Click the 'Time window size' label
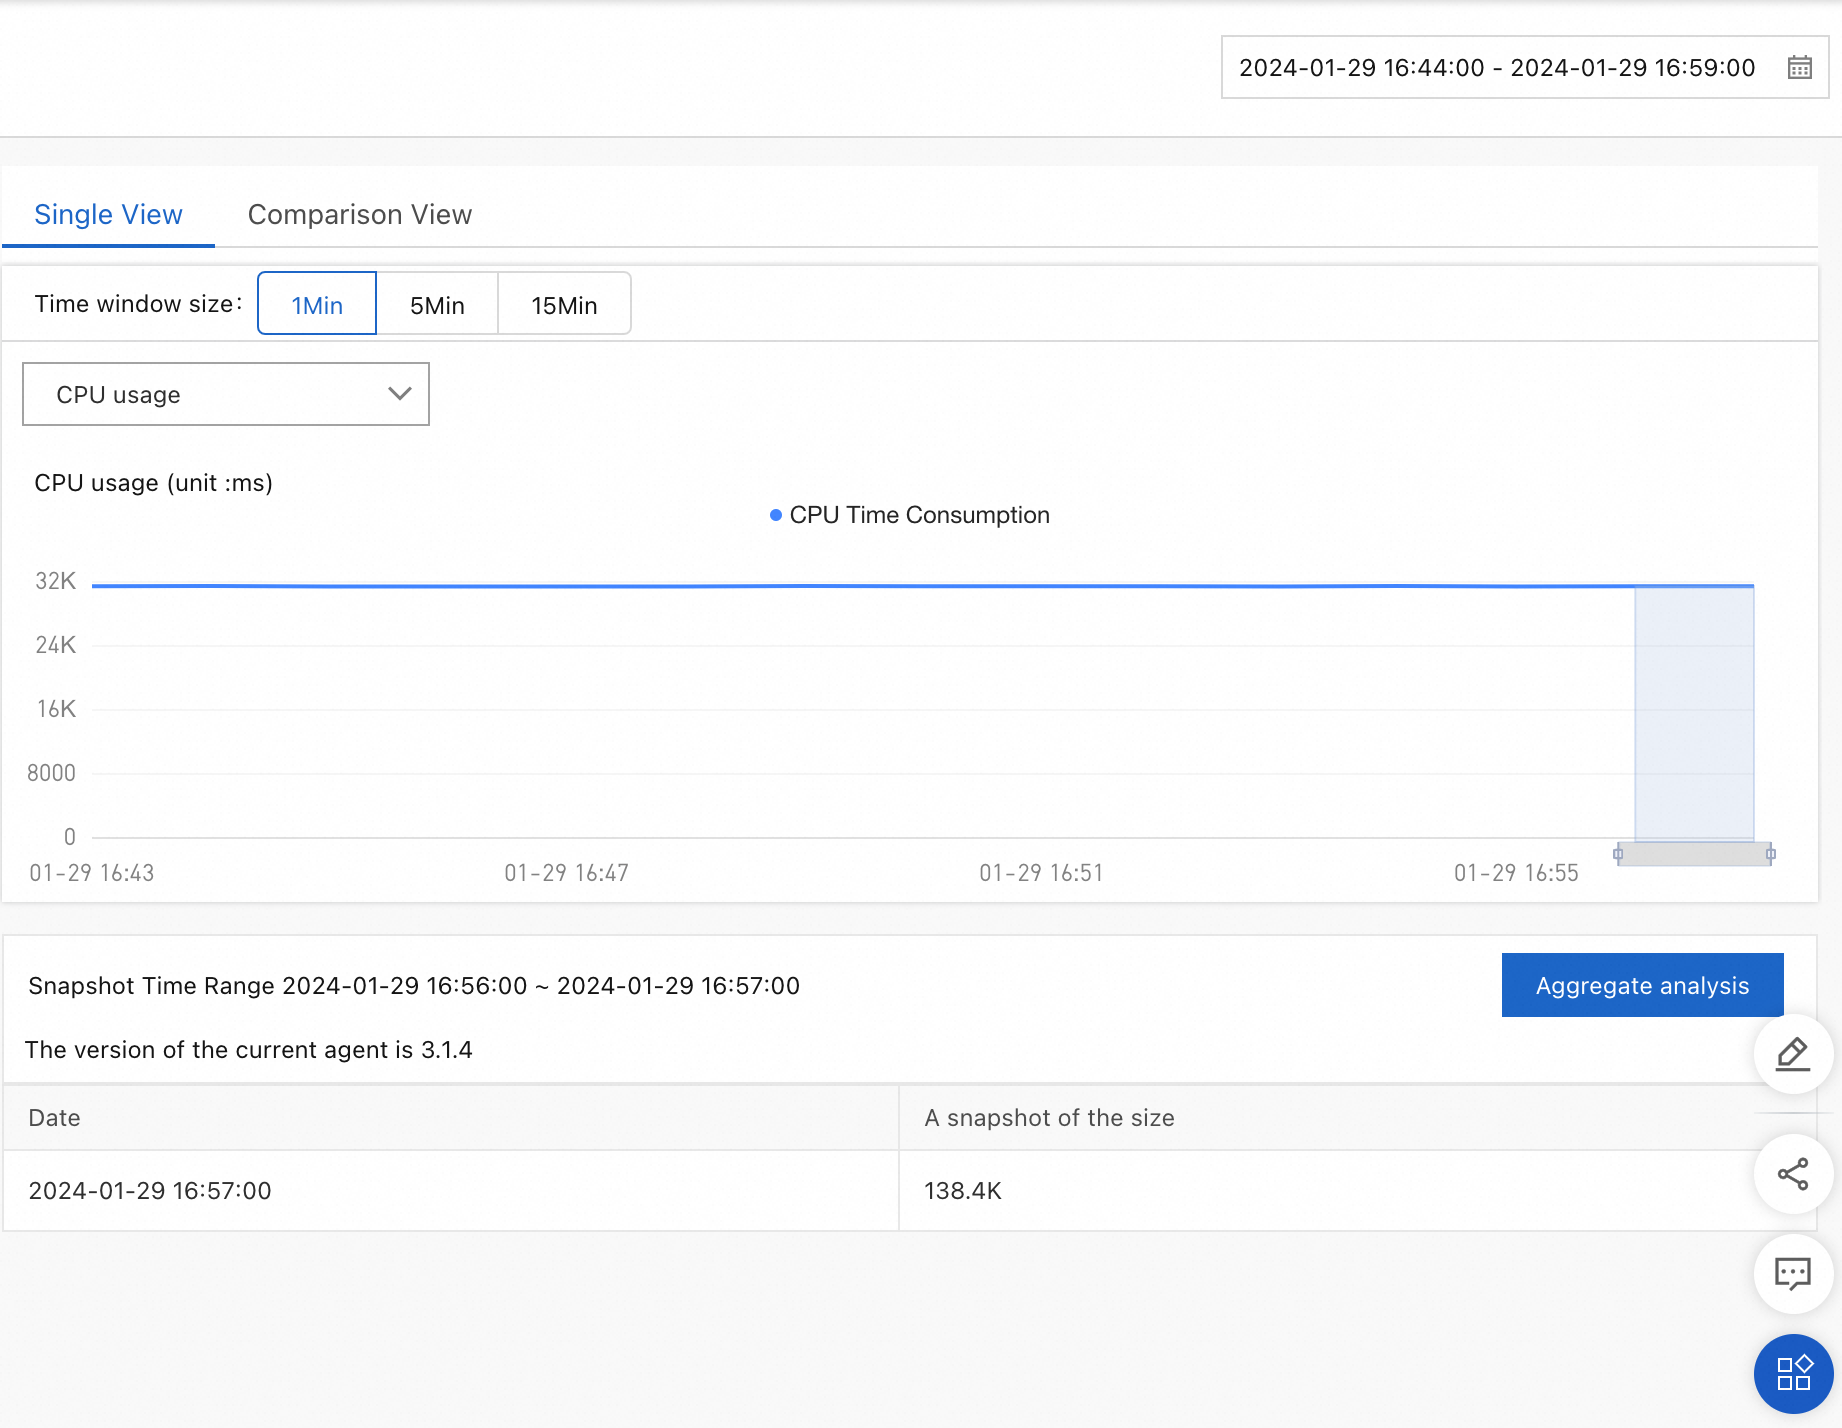The width and height of the screenshot is (1842, 1428). [x=138, y=304]
